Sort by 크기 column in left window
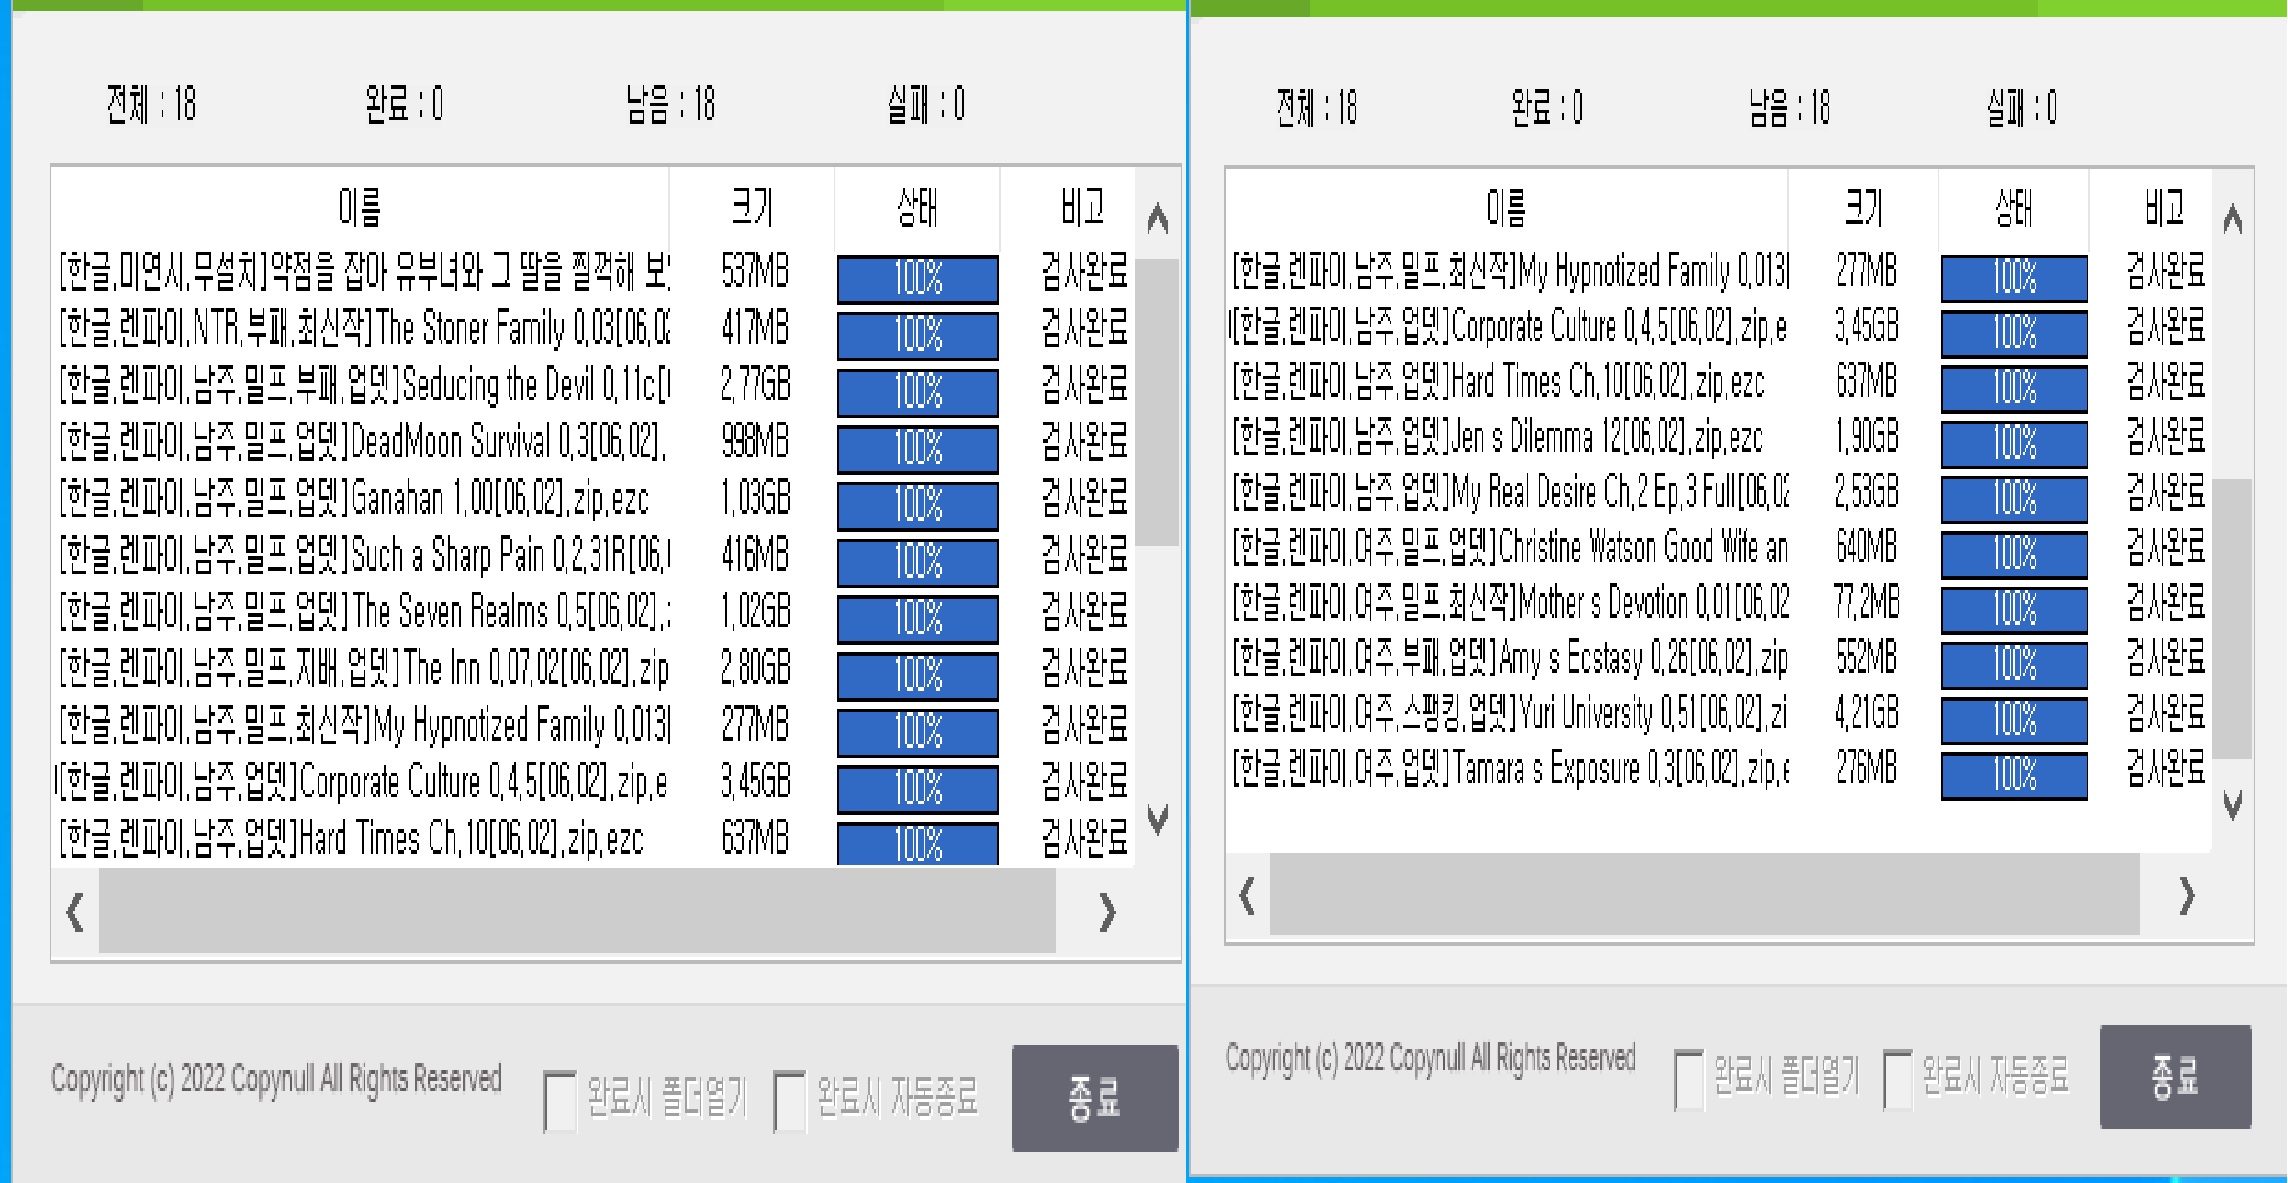This screenshot has width=2288, height=1183. [752, 207]
